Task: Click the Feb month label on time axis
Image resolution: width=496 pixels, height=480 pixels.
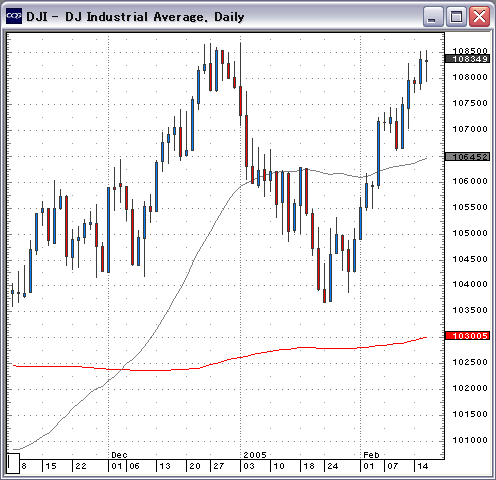Action: pos(371,455)
